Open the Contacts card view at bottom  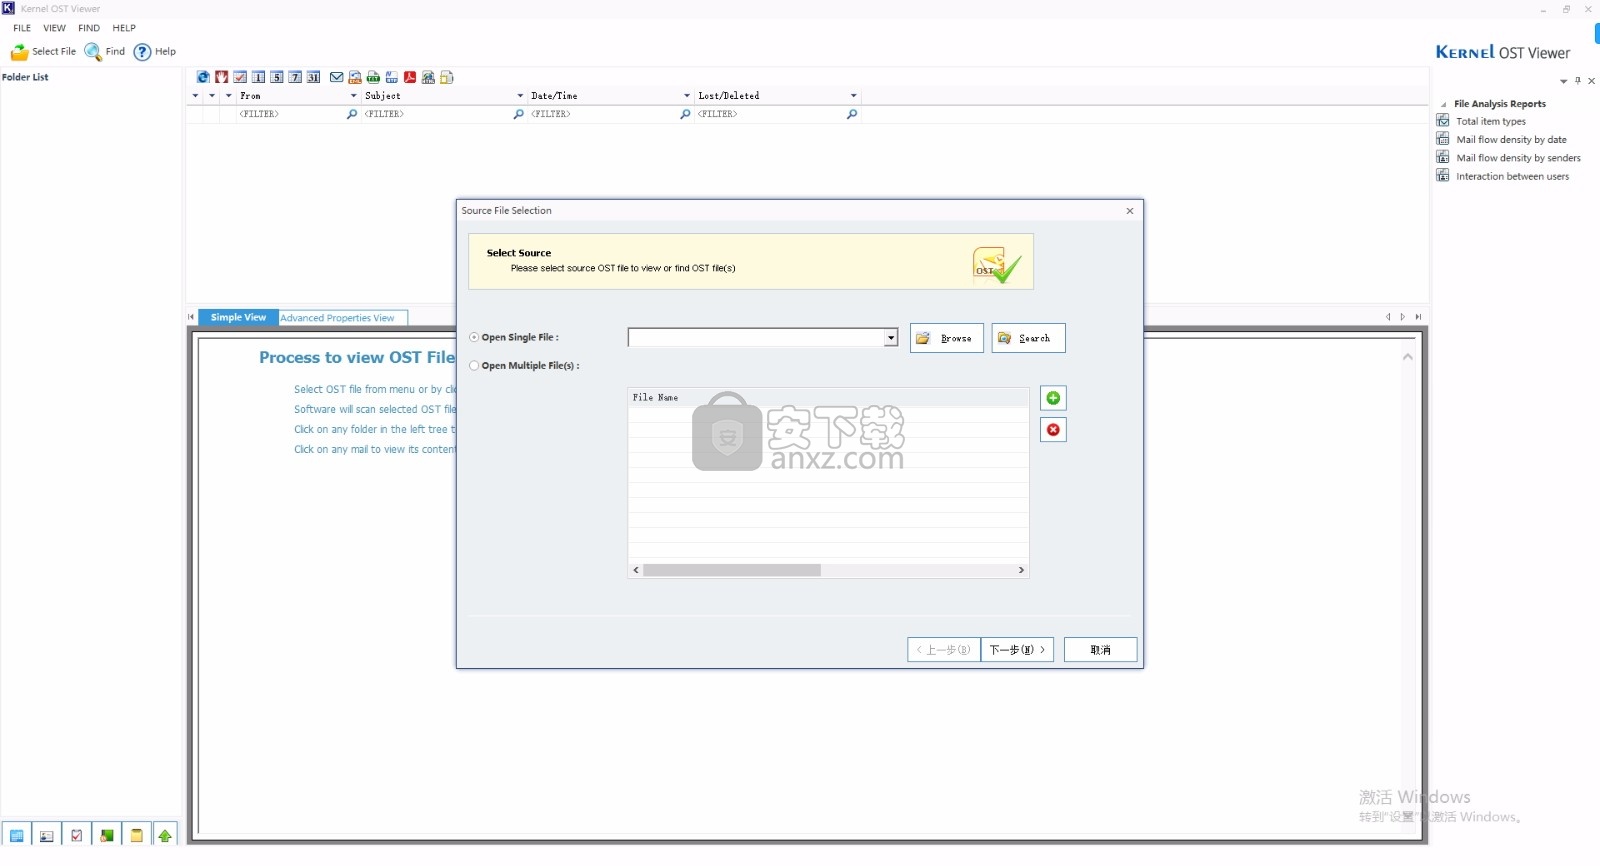coord(46,835)
